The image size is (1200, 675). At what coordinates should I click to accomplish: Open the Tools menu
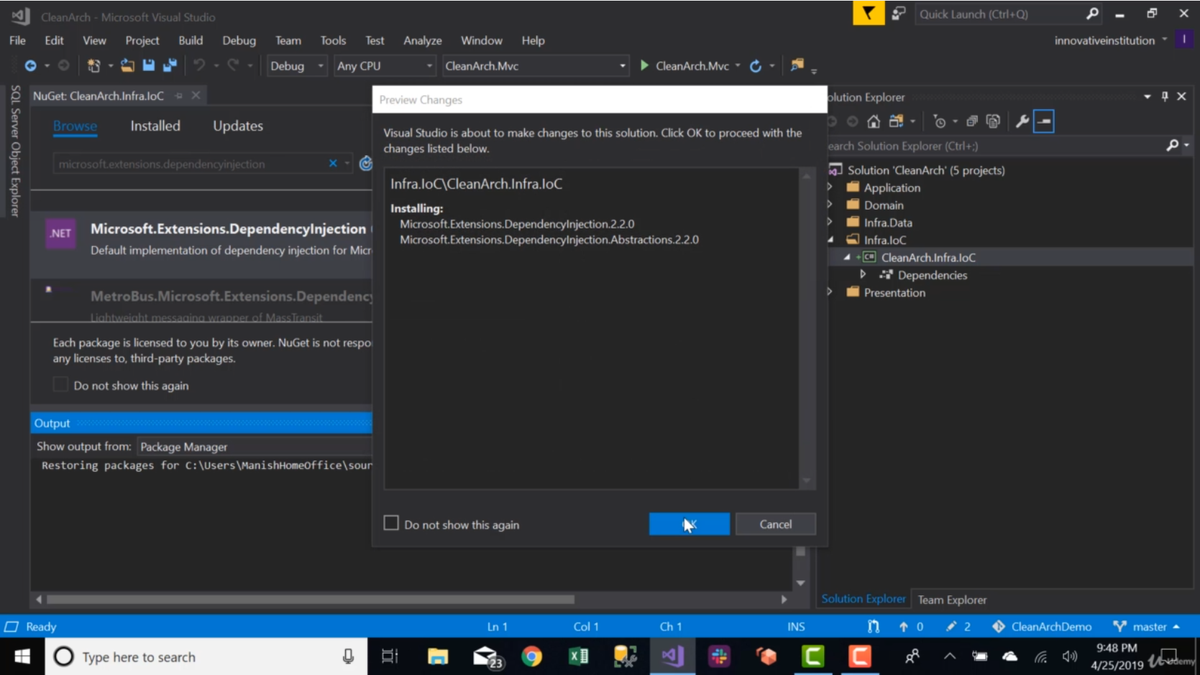click(333, 41)
